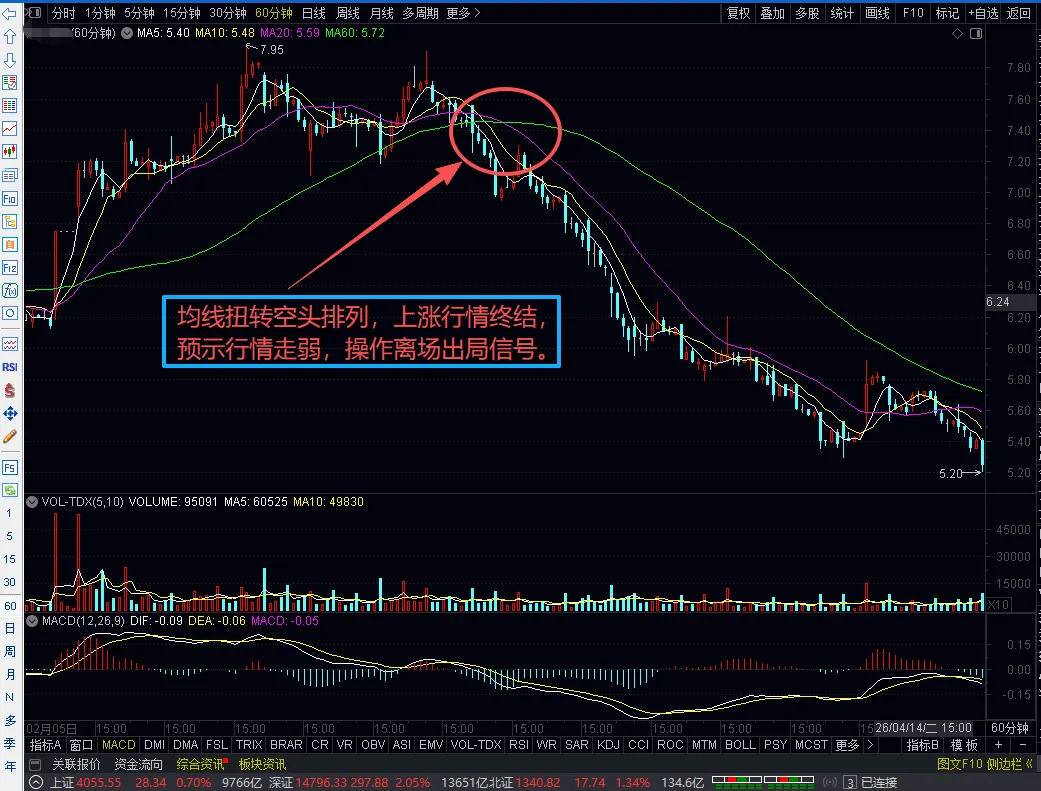This screenshot has width=1041, height=791.
Task: Click the green refresh icon in sidebar
Action: coord(10,490)
